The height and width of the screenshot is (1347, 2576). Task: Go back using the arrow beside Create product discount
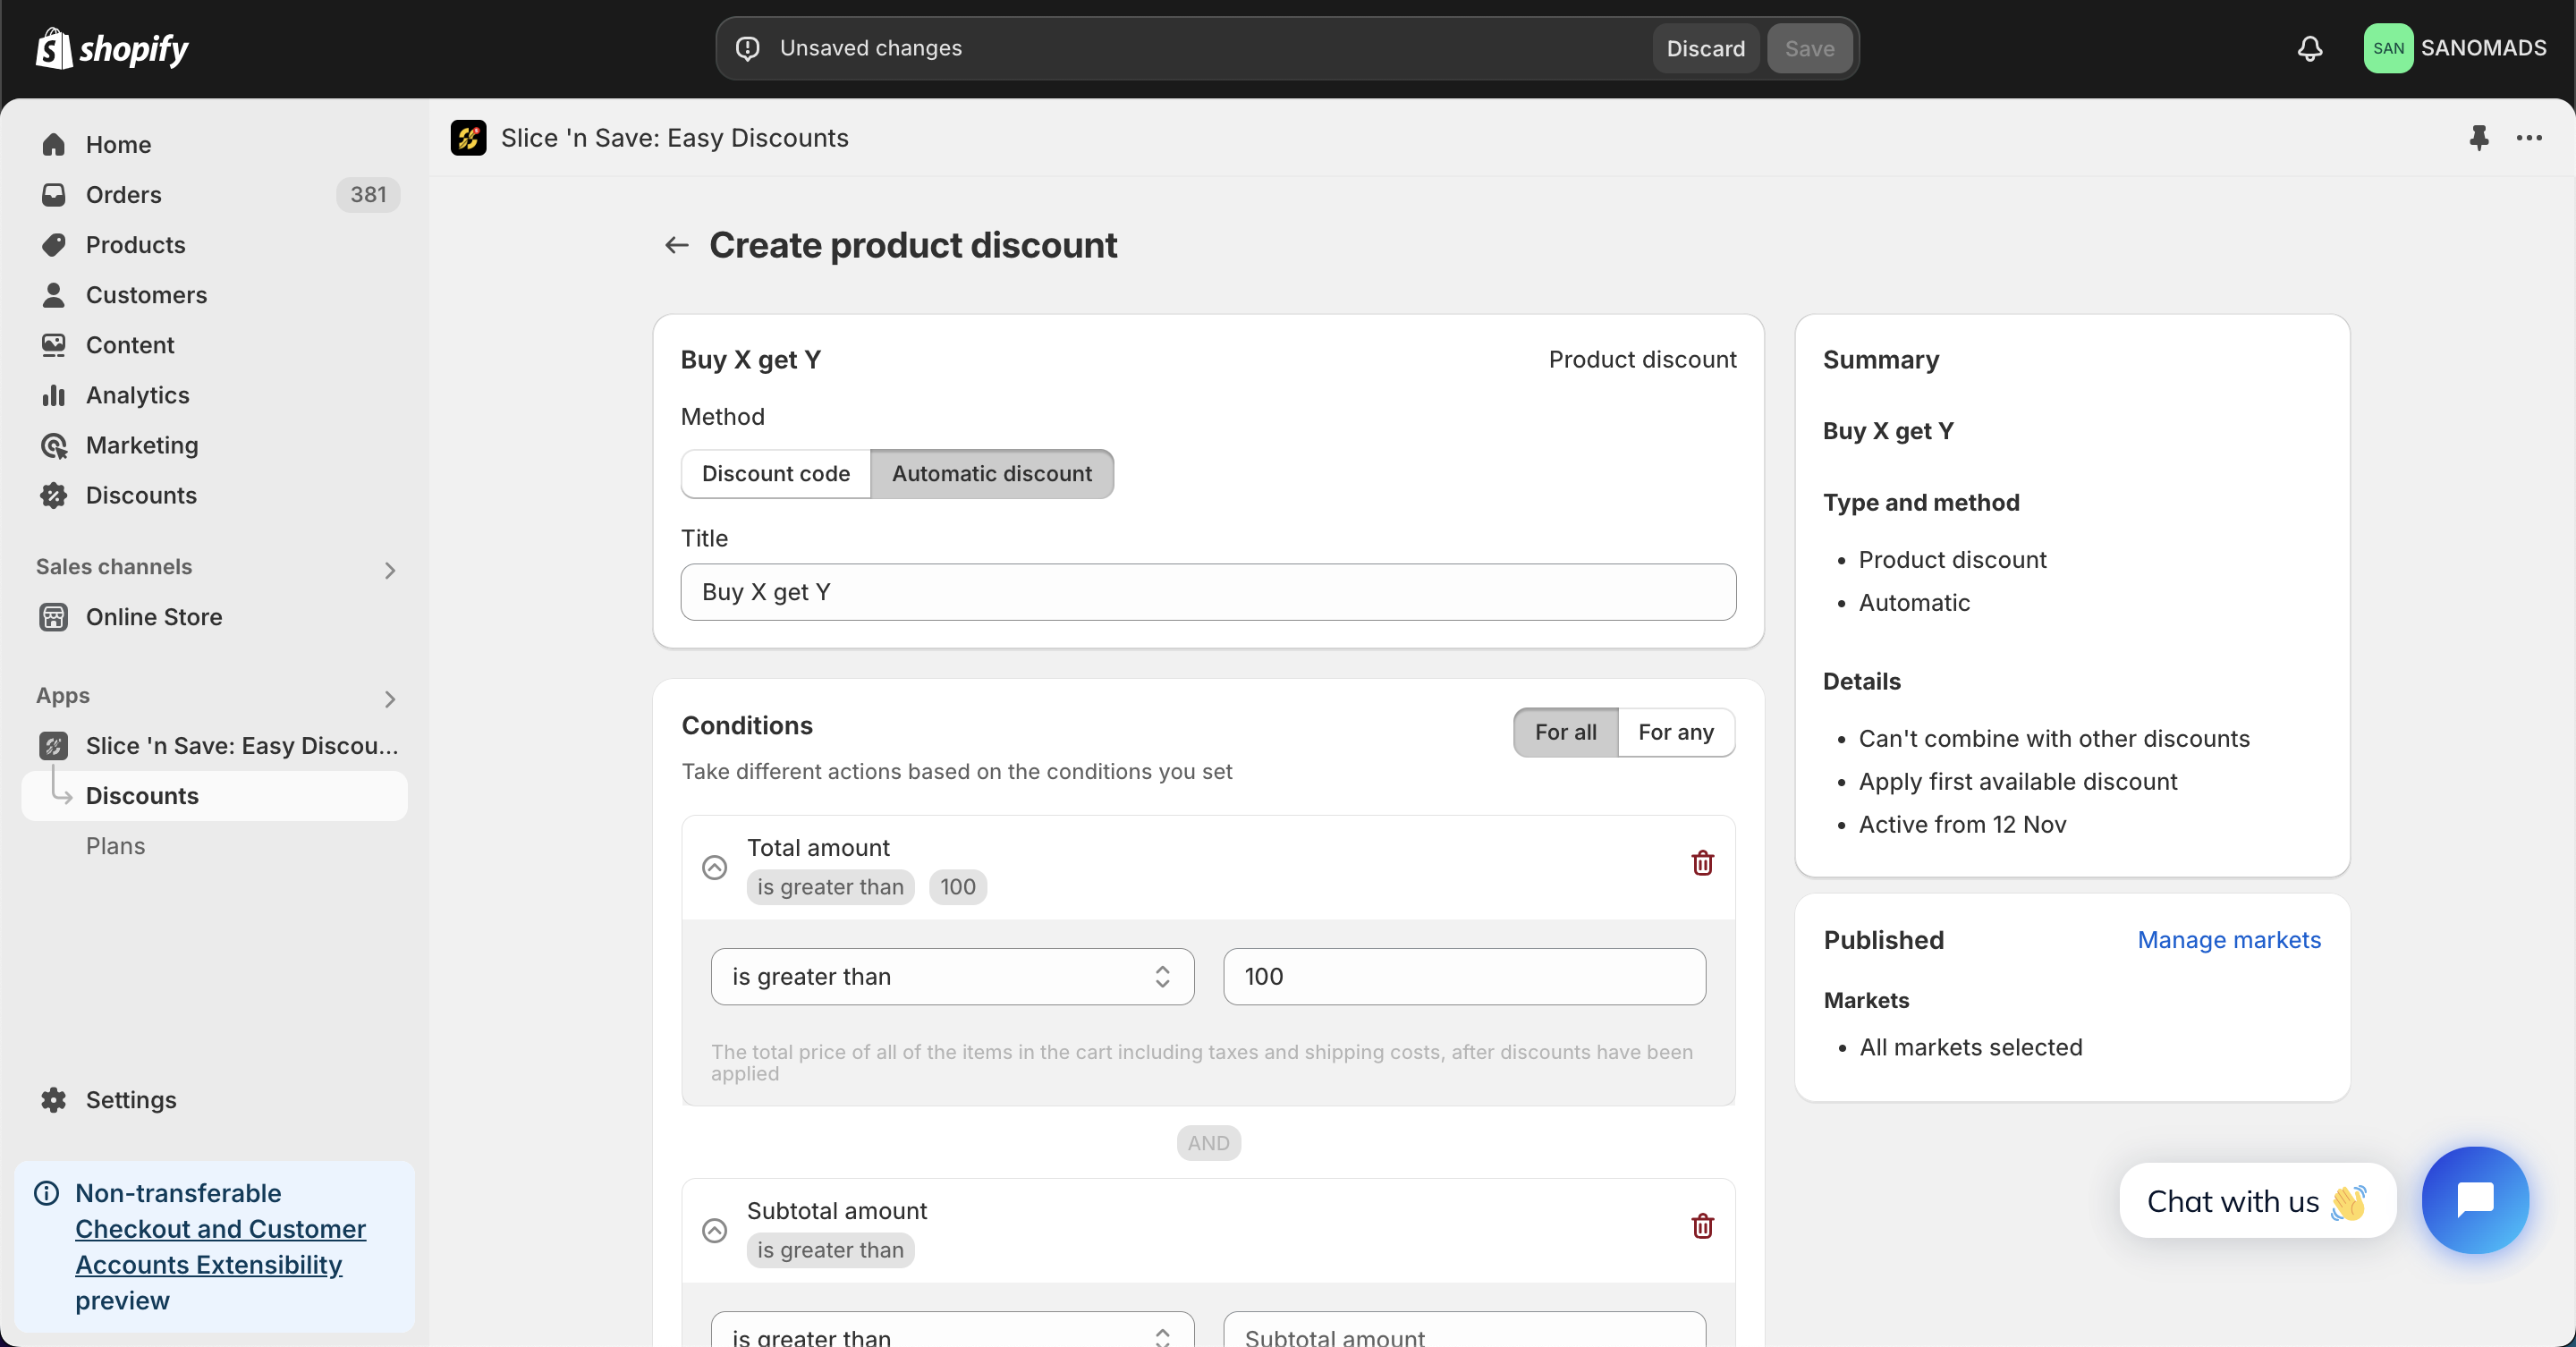tap(677, 245)
